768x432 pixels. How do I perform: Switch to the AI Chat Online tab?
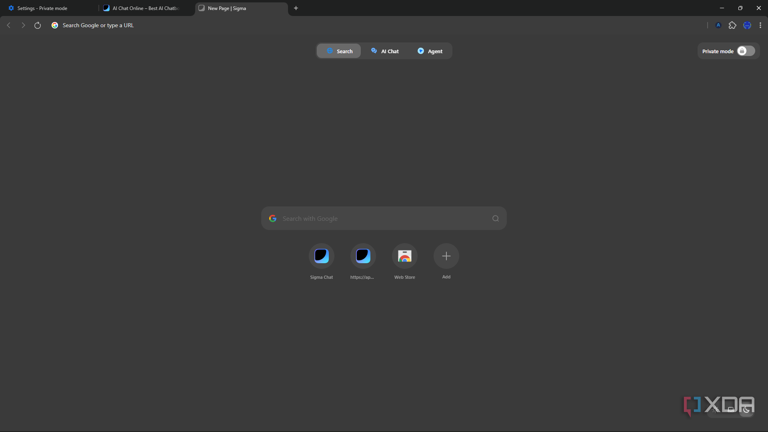click(x=145, y=8)
